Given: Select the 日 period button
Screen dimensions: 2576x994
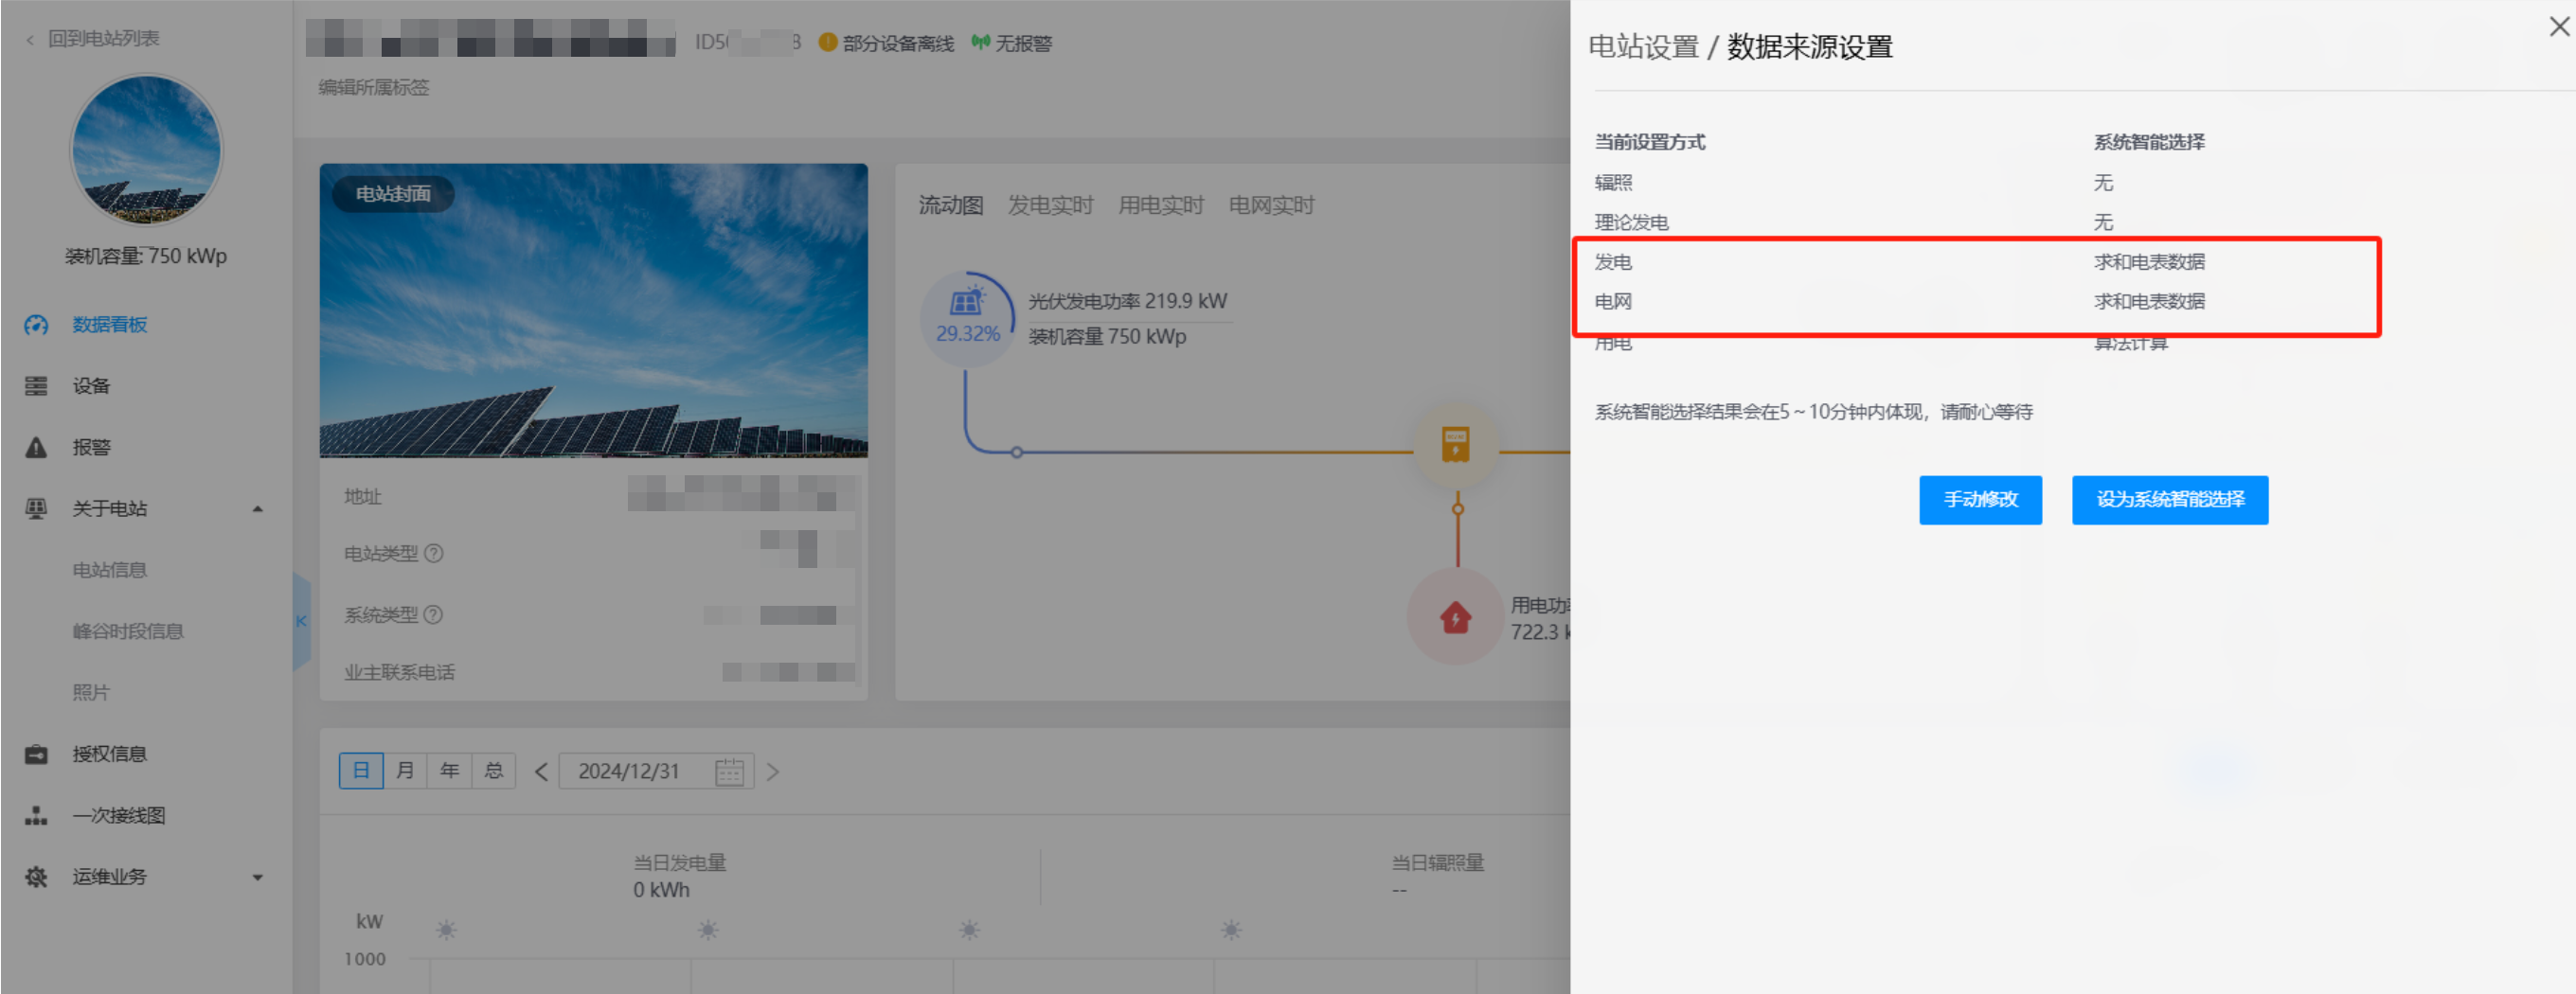Looking at the screenshot, I should pos(361,771).
